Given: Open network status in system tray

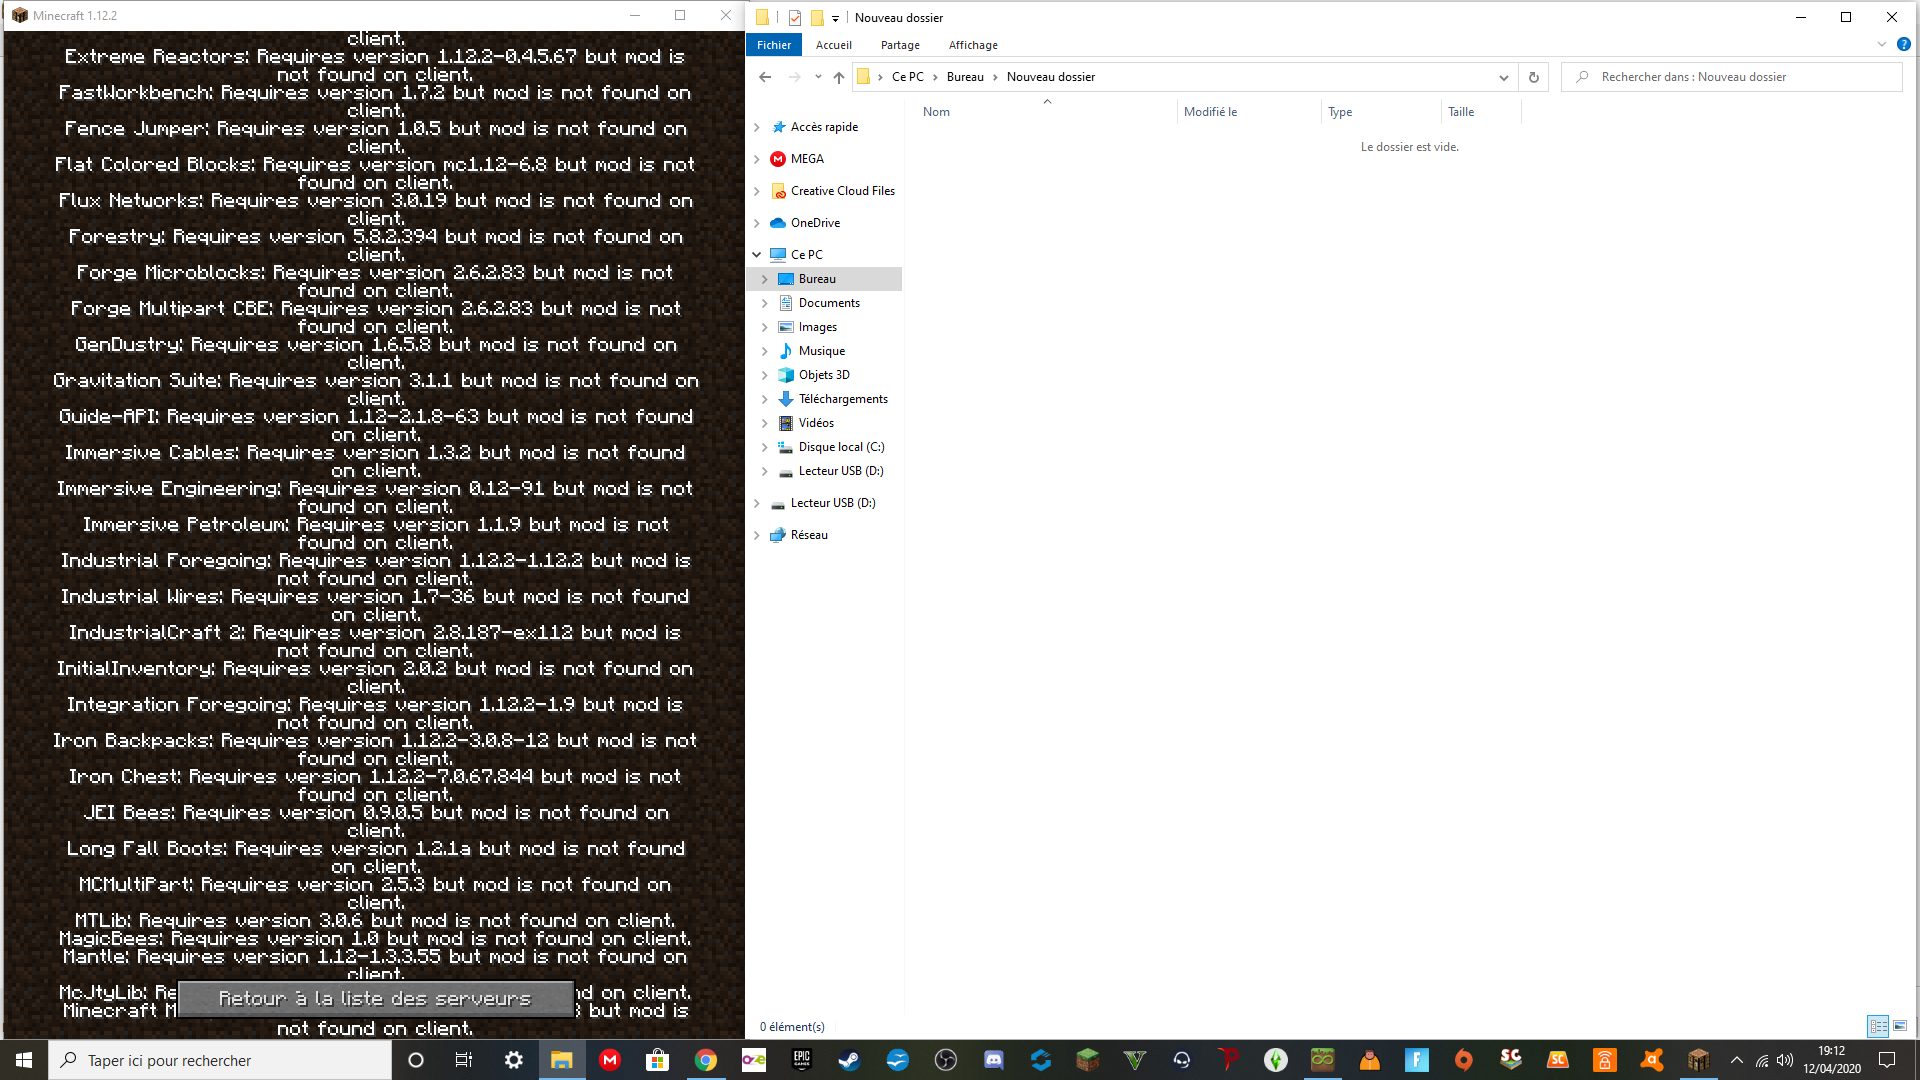Looking at the screenshot, I should 1762,1060.
